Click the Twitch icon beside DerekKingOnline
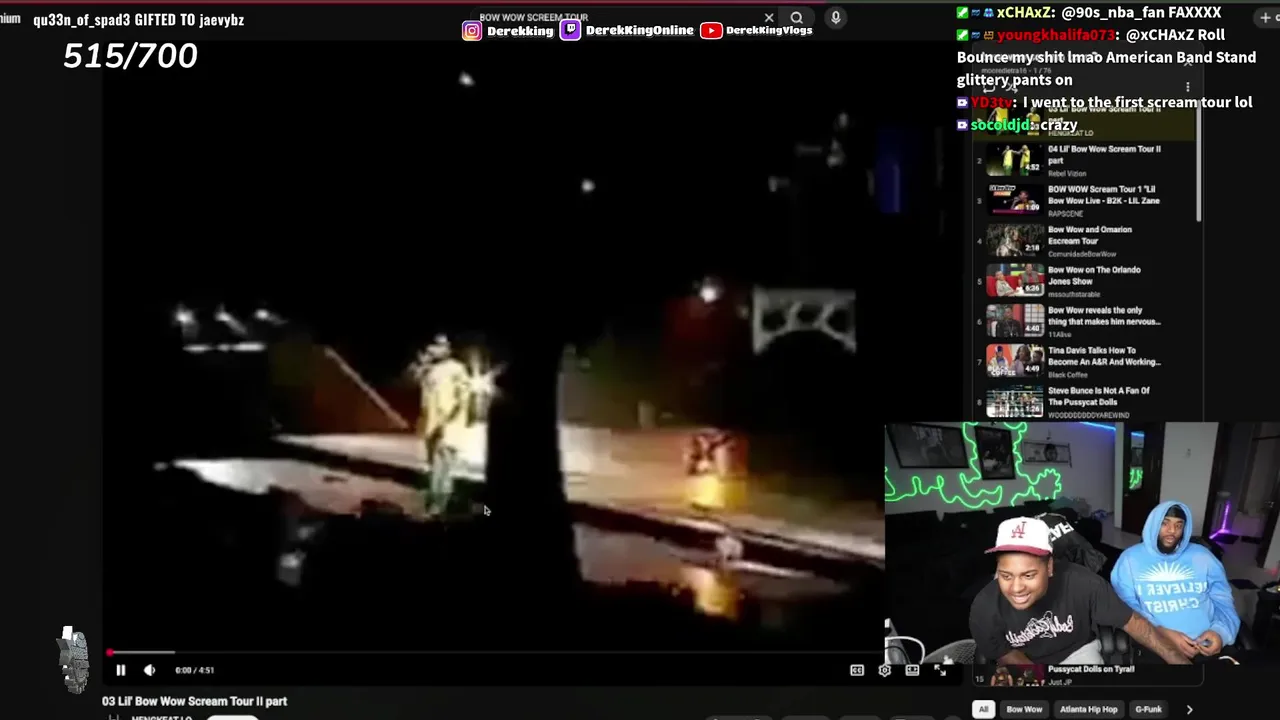 click(570, 30)
